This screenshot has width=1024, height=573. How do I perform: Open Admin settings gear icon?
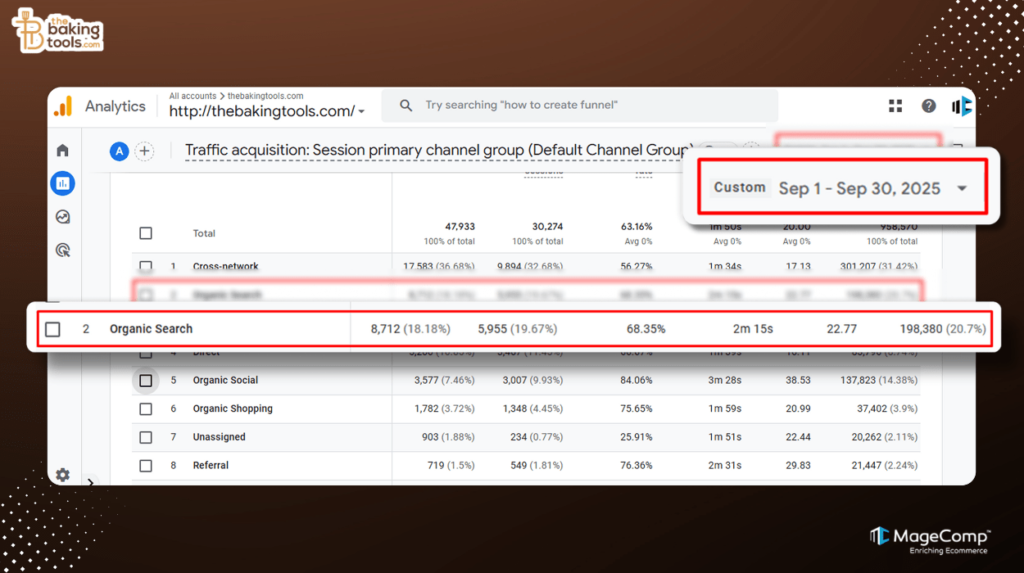point(63,475)
